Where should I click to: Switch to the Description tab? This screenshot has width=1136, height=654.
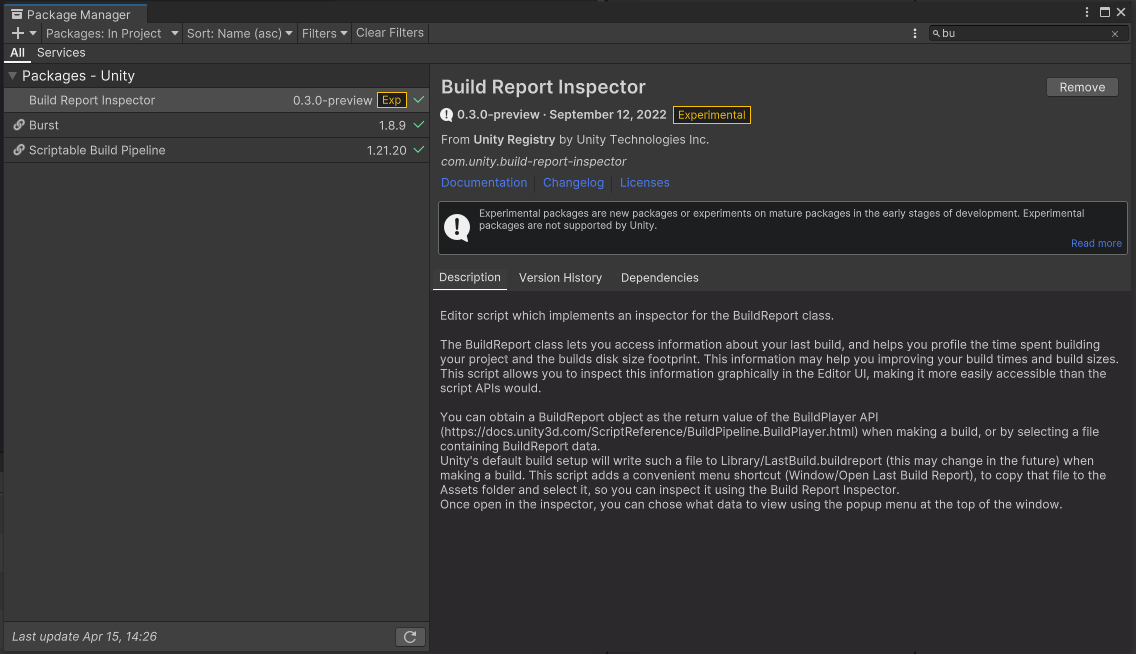click(469, 277)
